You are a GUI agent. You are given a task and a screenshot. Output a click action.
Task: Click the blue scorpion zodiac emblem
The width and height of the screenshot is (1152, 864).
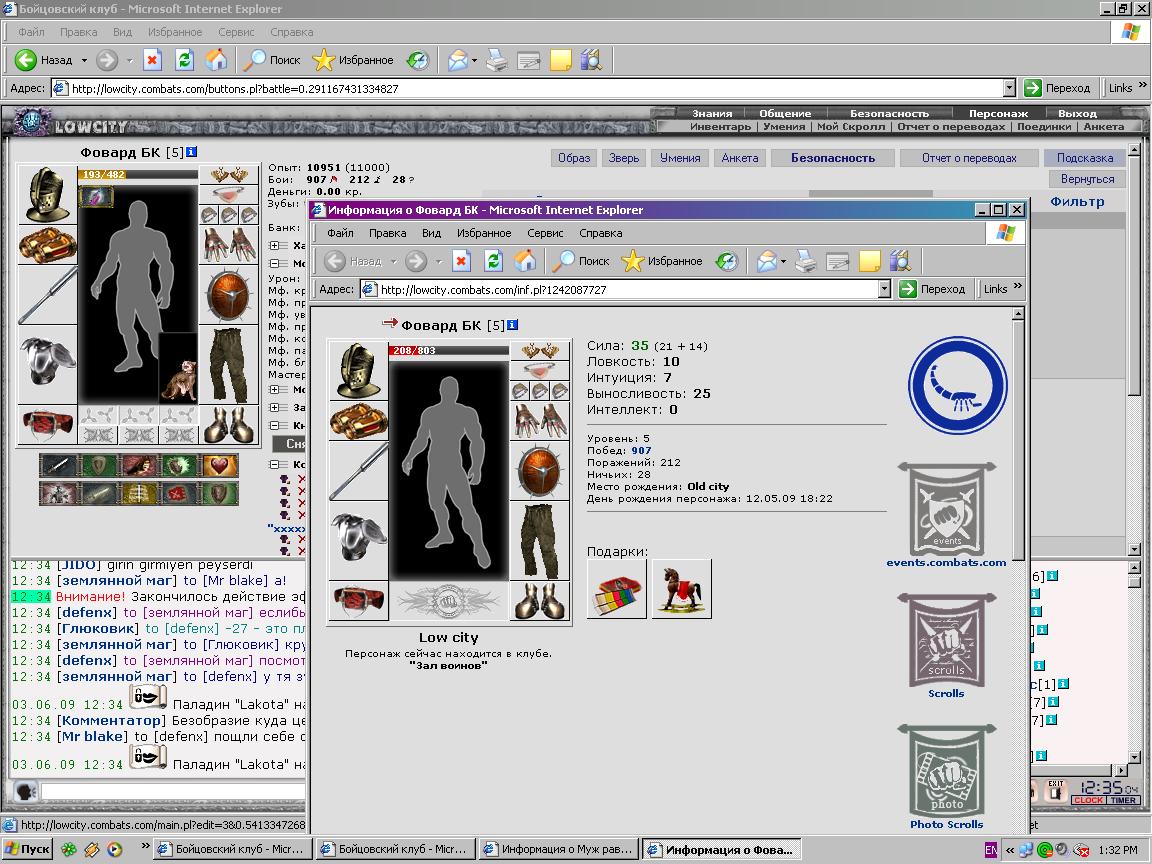pyautogui.click(x=957, y=385)
